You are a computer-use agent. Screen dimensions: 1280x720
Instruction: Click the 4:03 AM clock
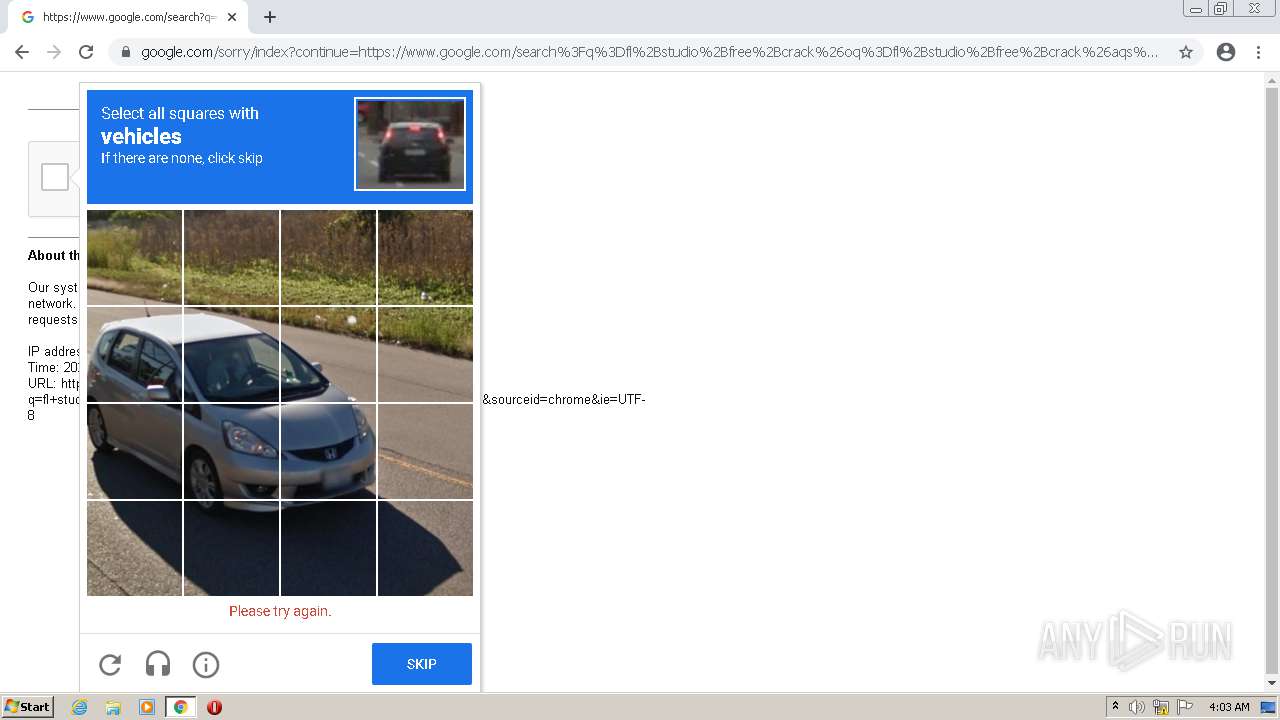(x=1229, y=707)
